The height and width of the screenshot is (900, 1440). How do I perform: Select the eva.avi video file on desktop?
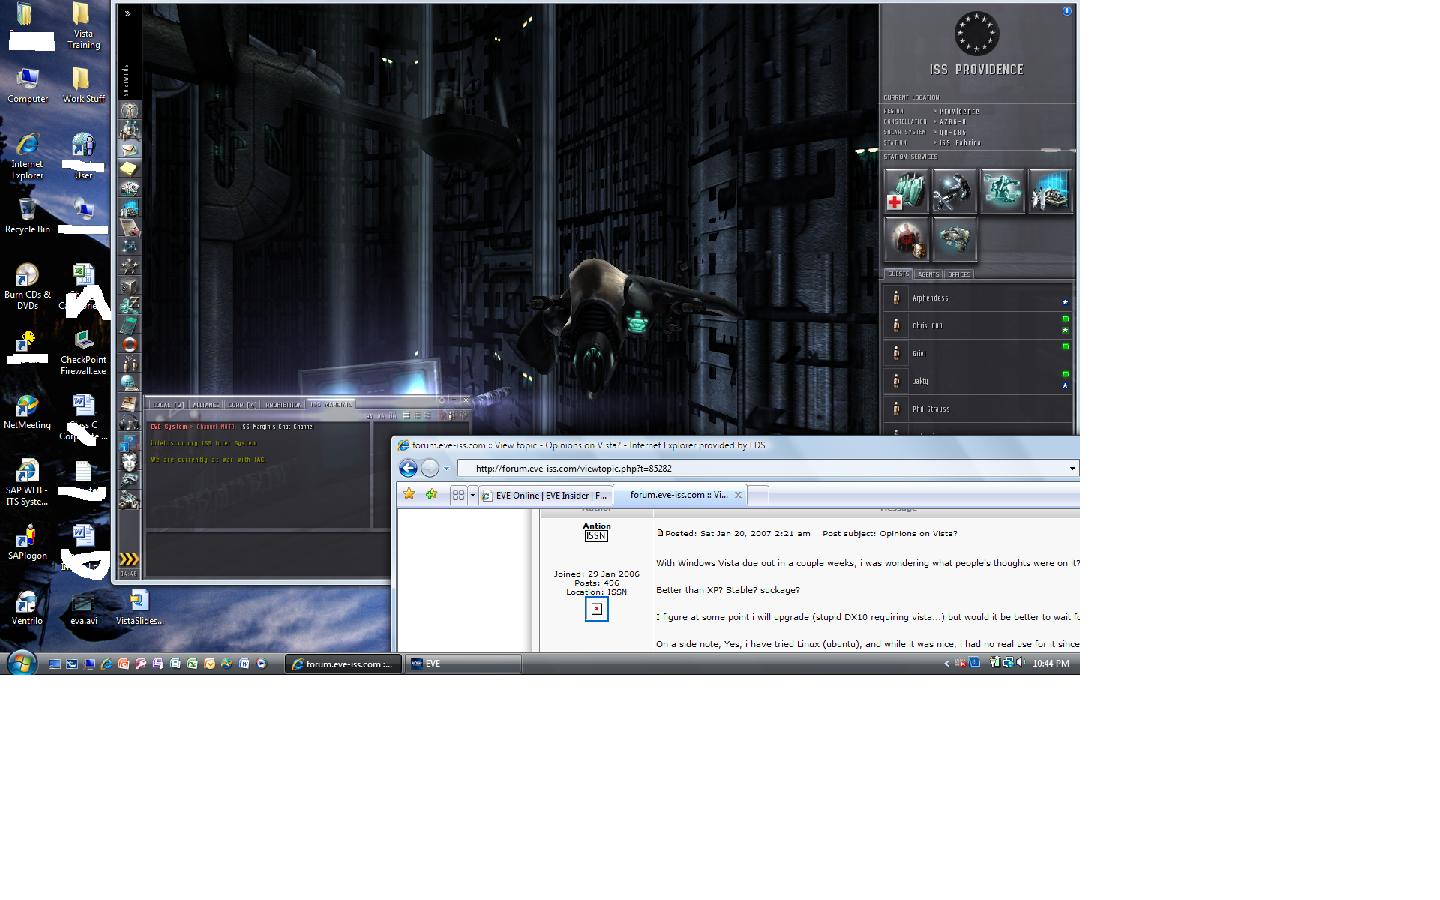[x=83, y=608]
